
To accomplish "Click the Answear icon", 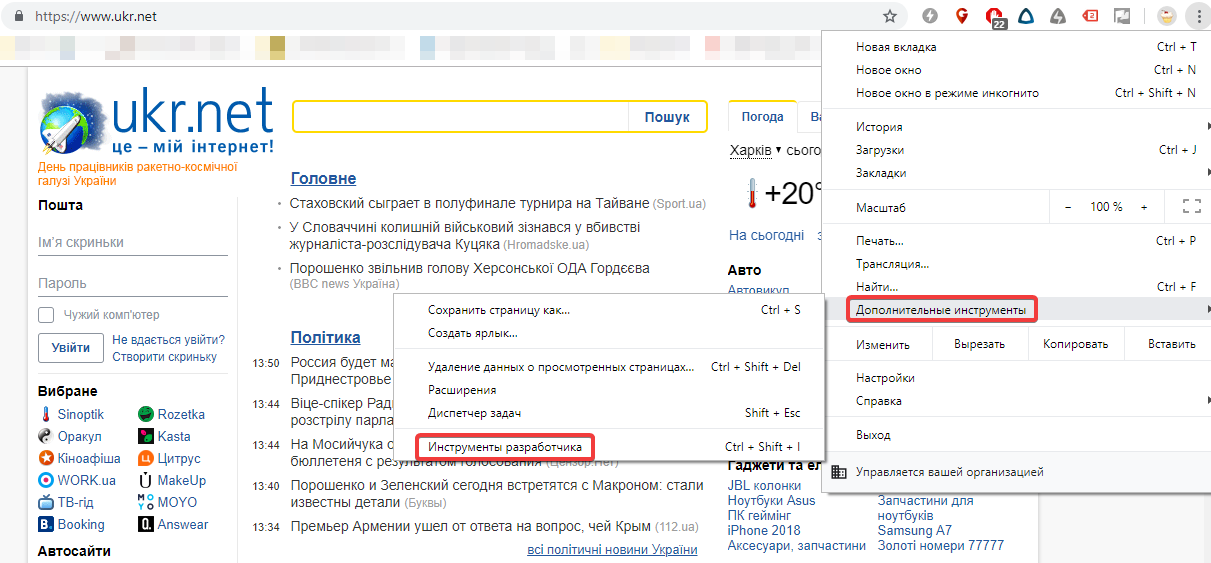I will 146,524.
